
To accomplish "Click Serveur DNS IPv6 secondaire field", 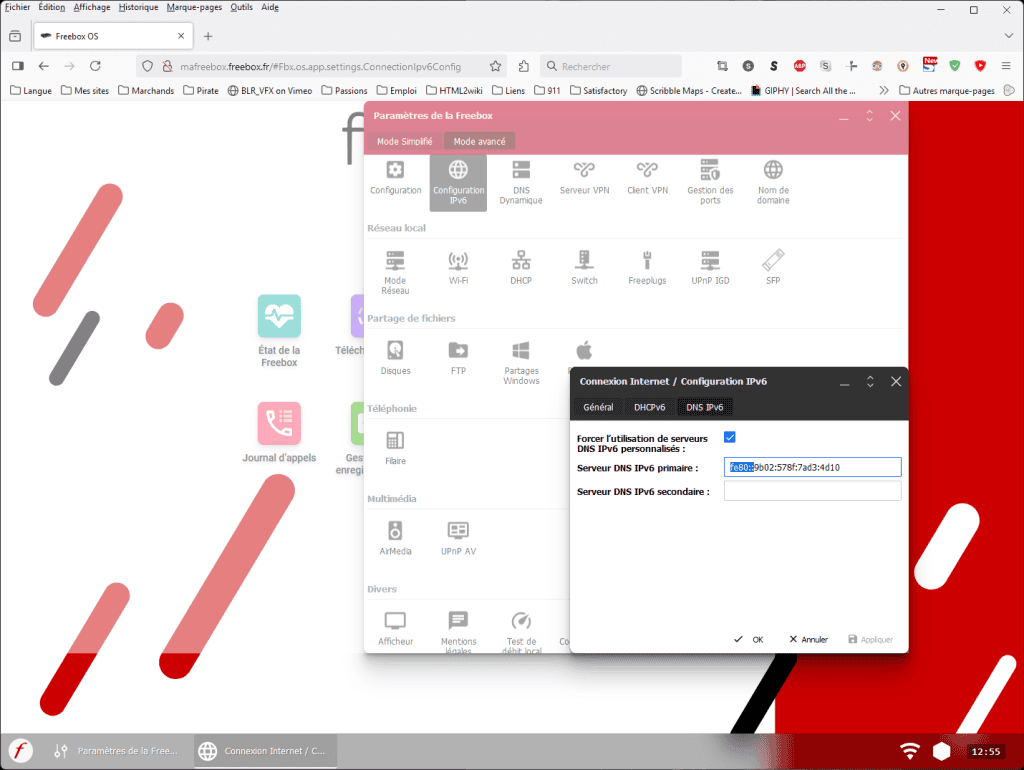I will click(x=812, y=491).
